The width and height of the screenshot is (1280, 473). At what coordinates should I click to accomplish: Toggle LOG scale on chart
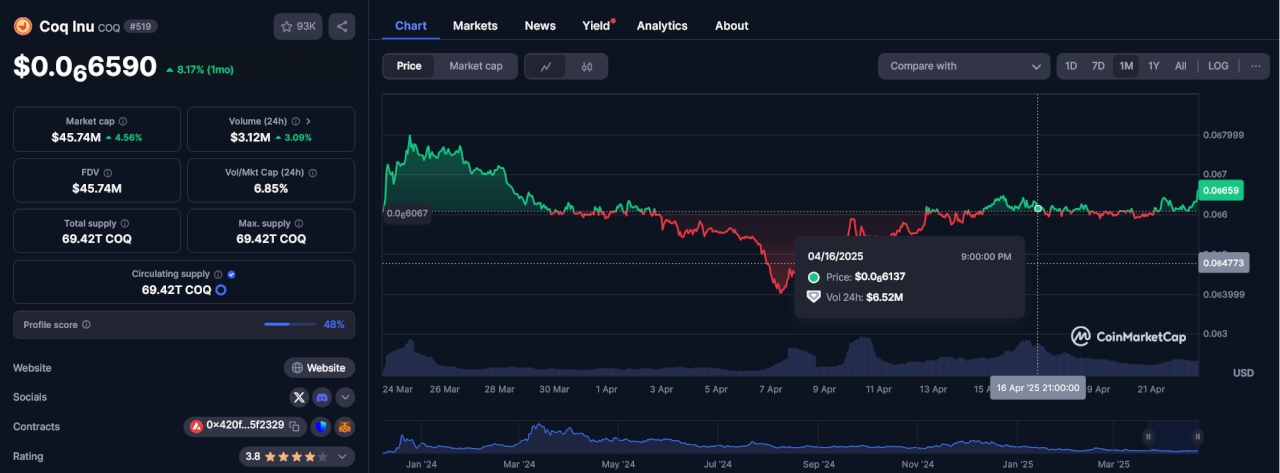pos(1218,66)
